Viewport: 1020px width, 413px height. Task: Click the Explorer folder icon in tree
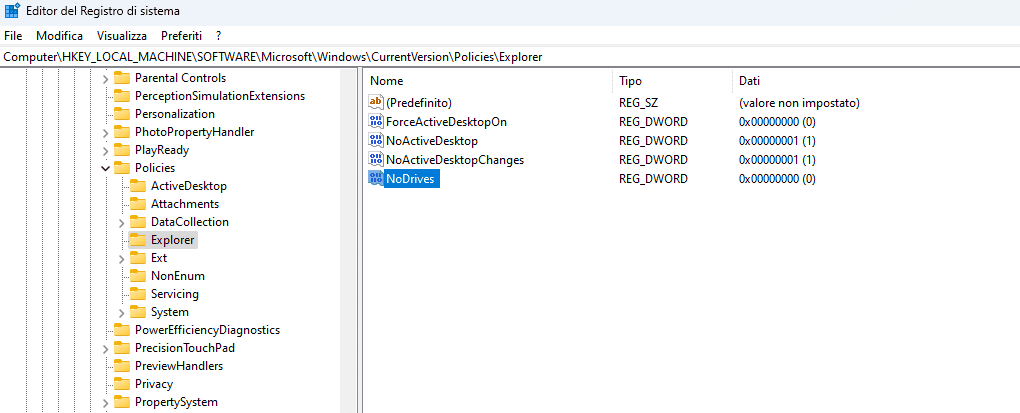(x=138, y=240)
